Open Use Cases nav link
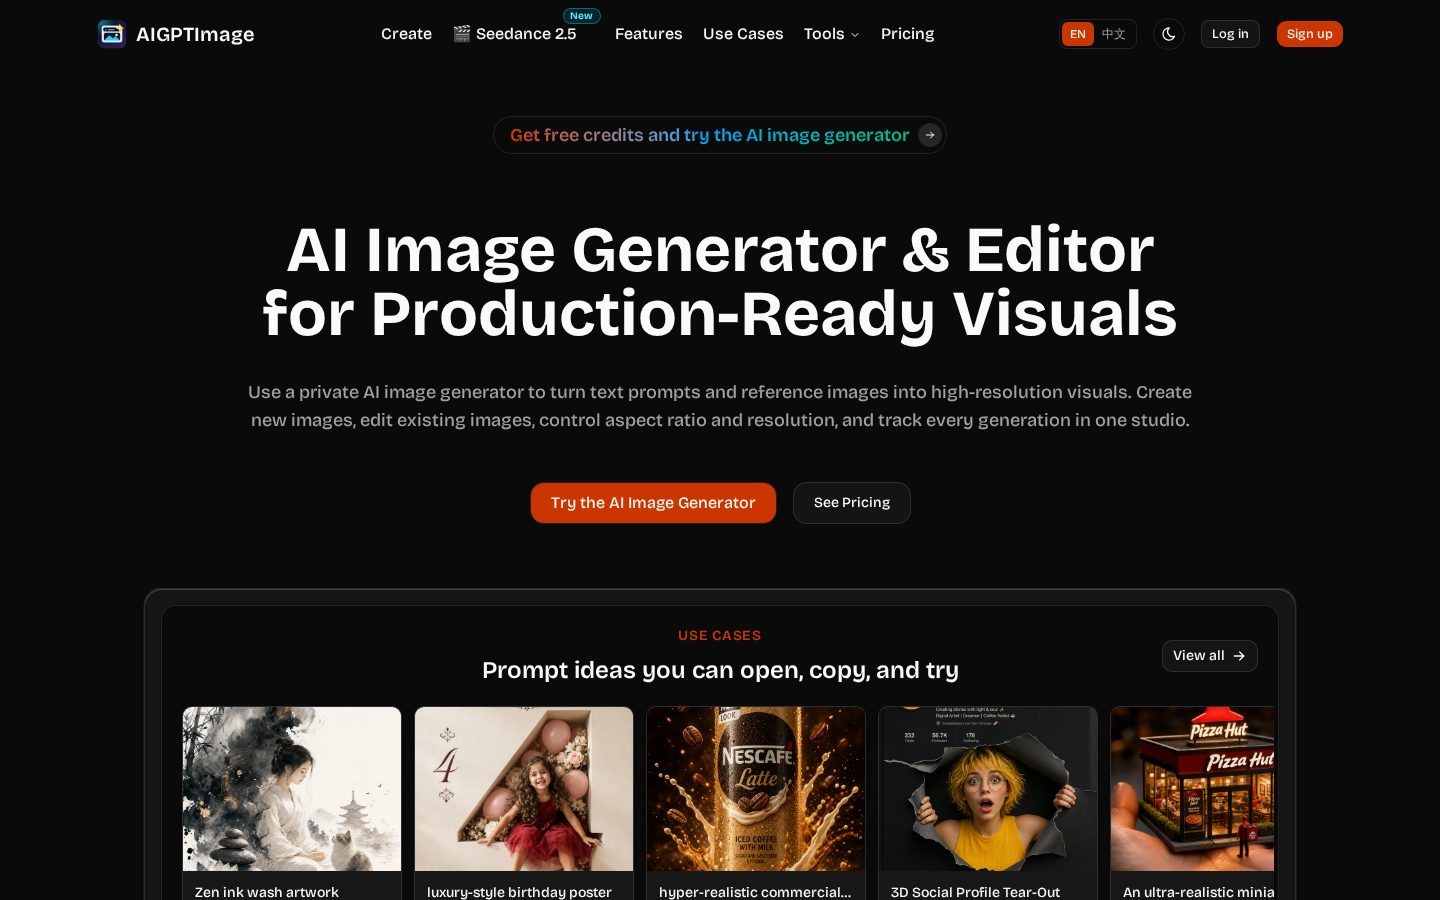1440x900 pixels. click(x=743, y=34)
